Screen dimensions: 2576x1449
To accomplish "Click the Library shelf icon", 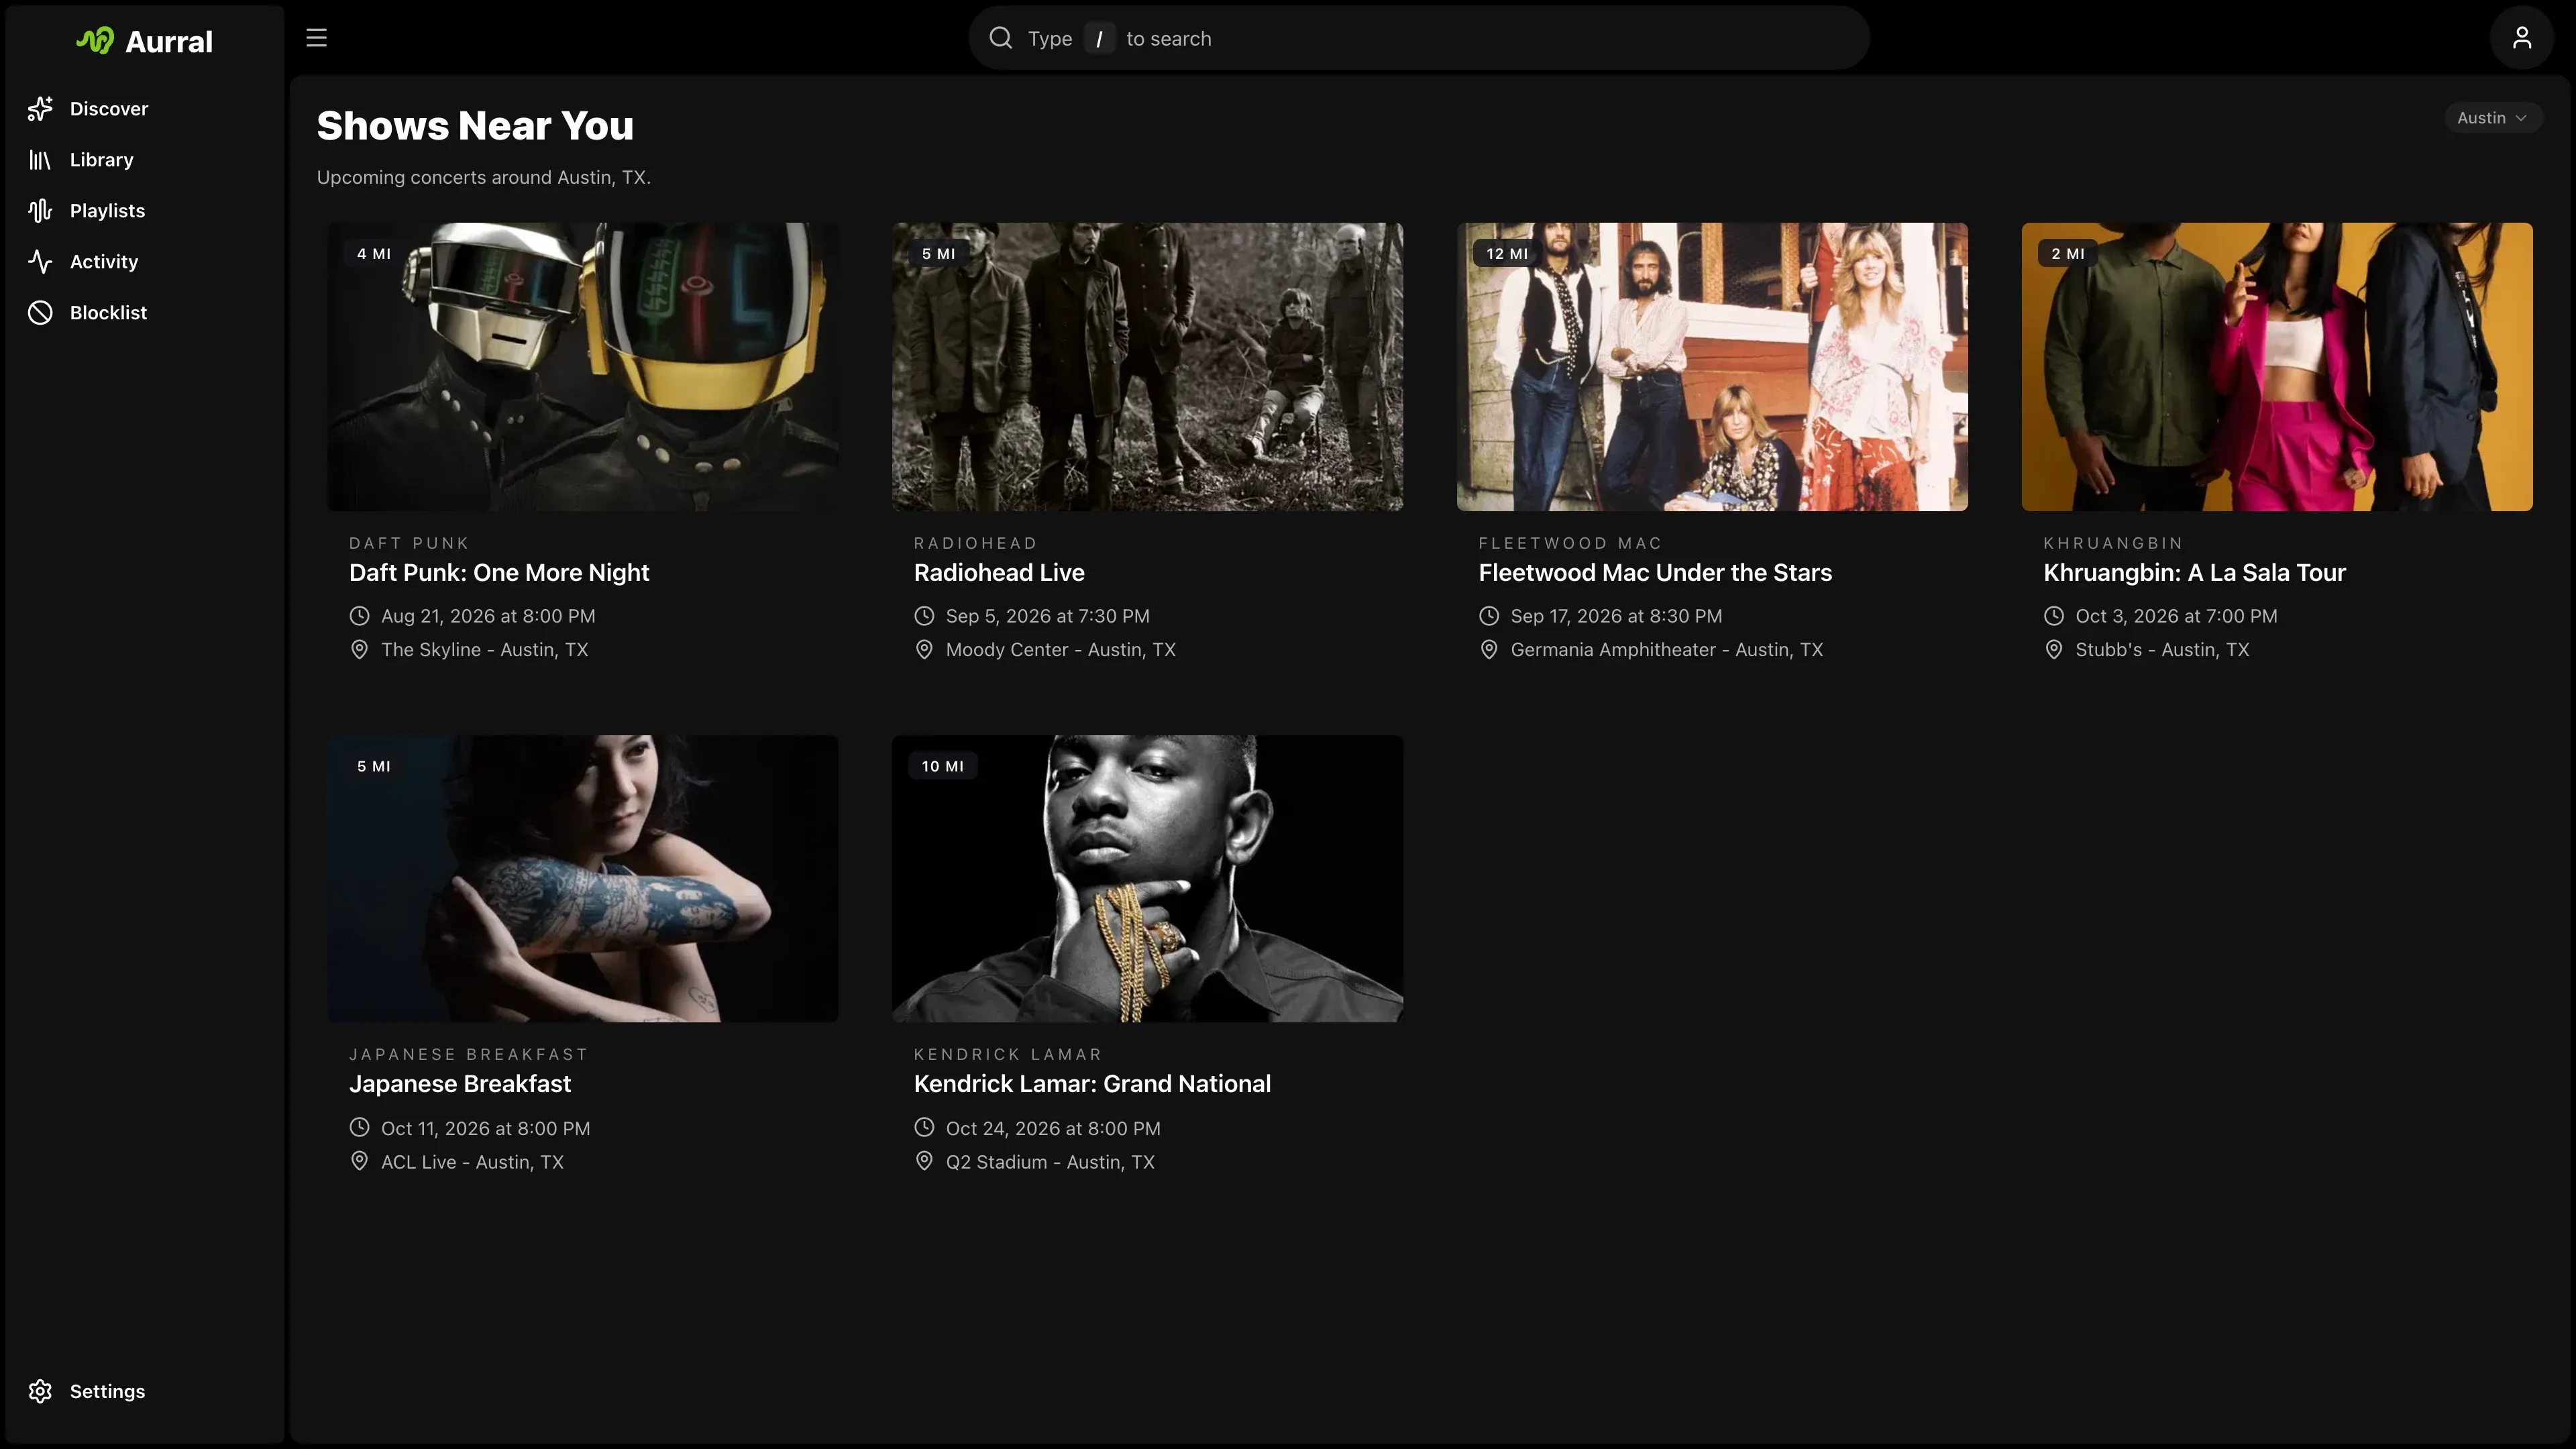I will coord(40,160).
